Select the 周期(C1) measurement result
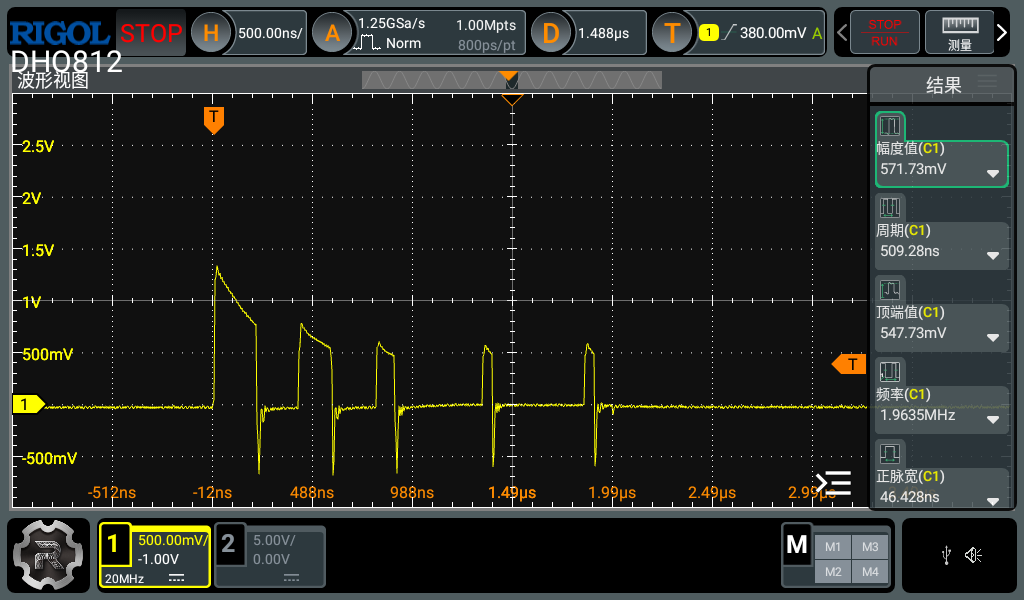Viewport: 1024px width, 600px height. [x=942, y=245]
